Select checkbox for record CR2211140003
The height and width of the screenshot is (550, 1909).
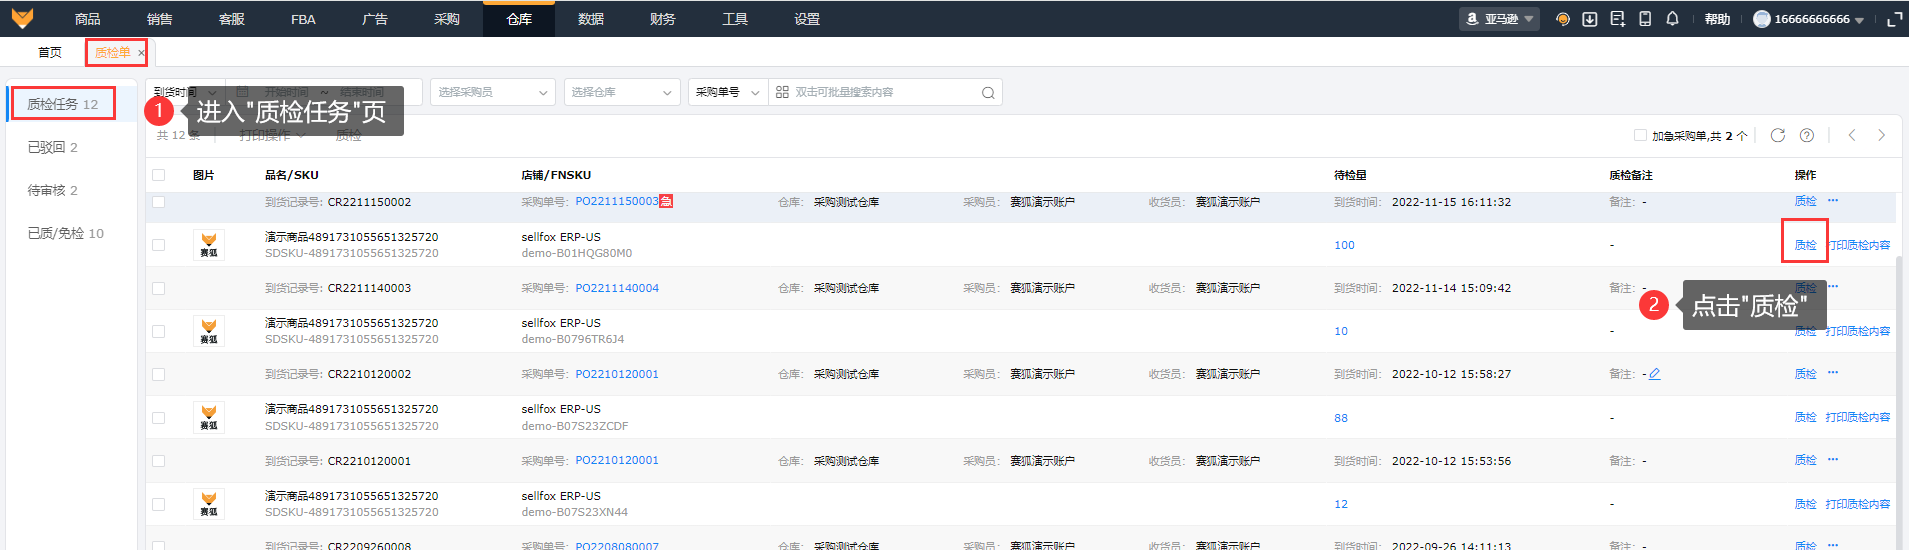[158, 288]
